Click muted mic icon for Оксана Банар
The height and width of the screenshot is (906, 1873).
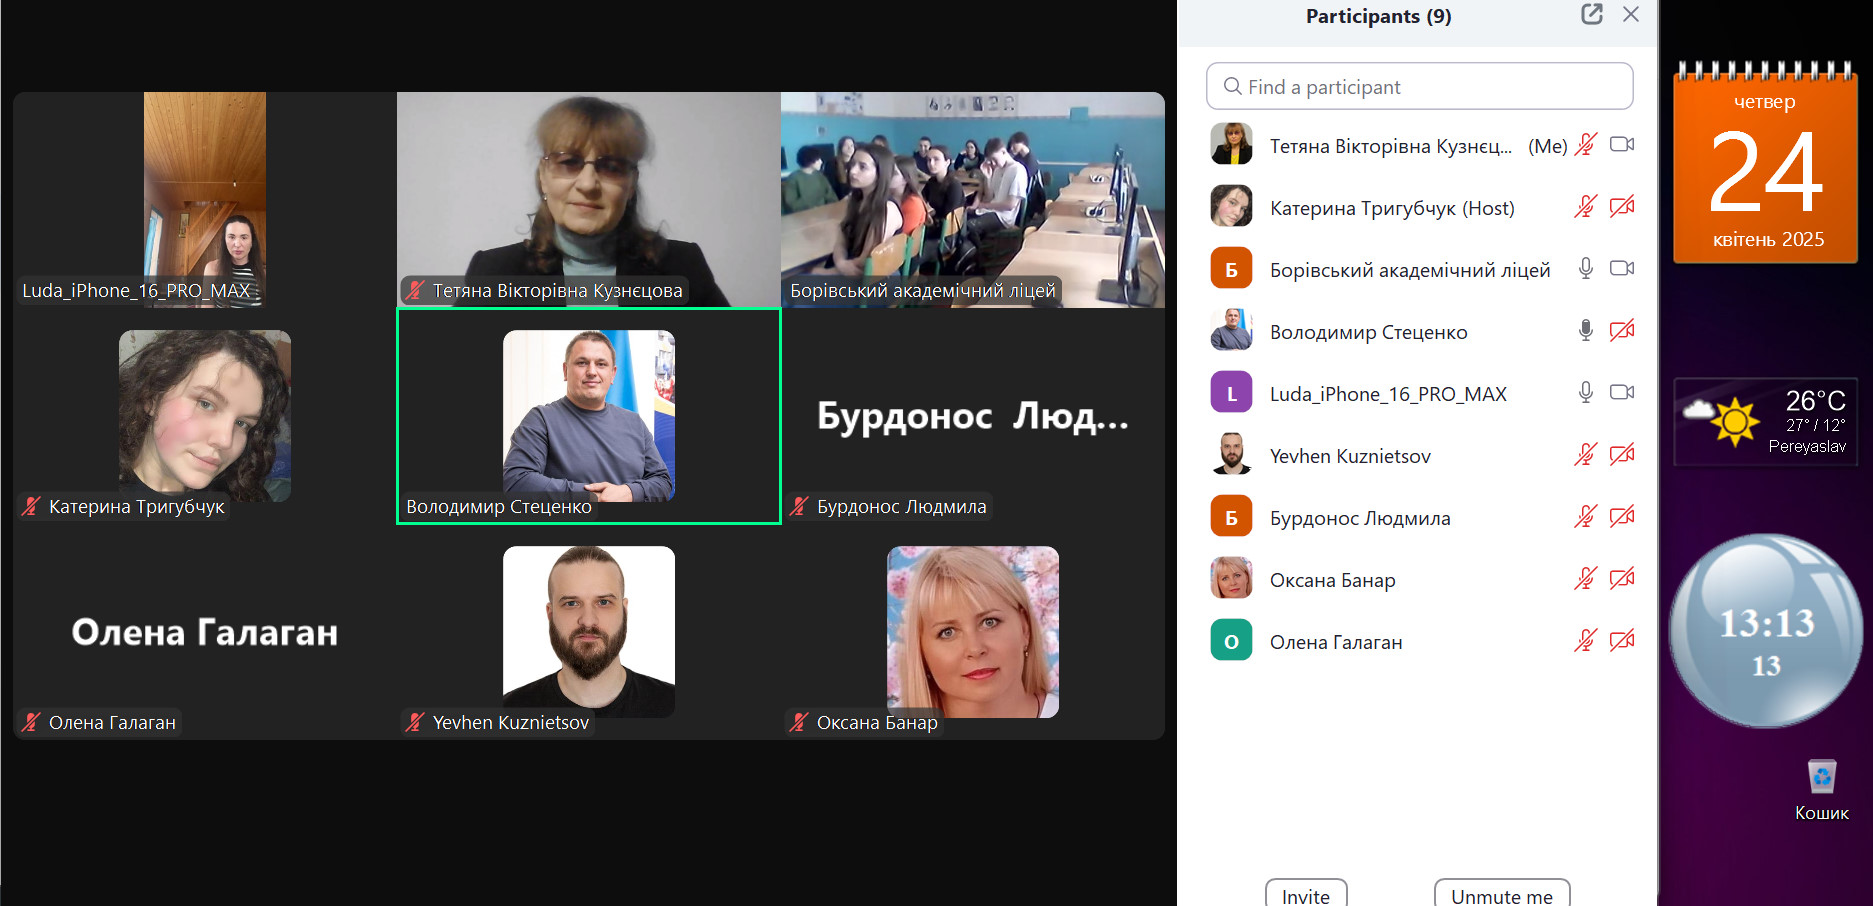[x=1585, y=579]
